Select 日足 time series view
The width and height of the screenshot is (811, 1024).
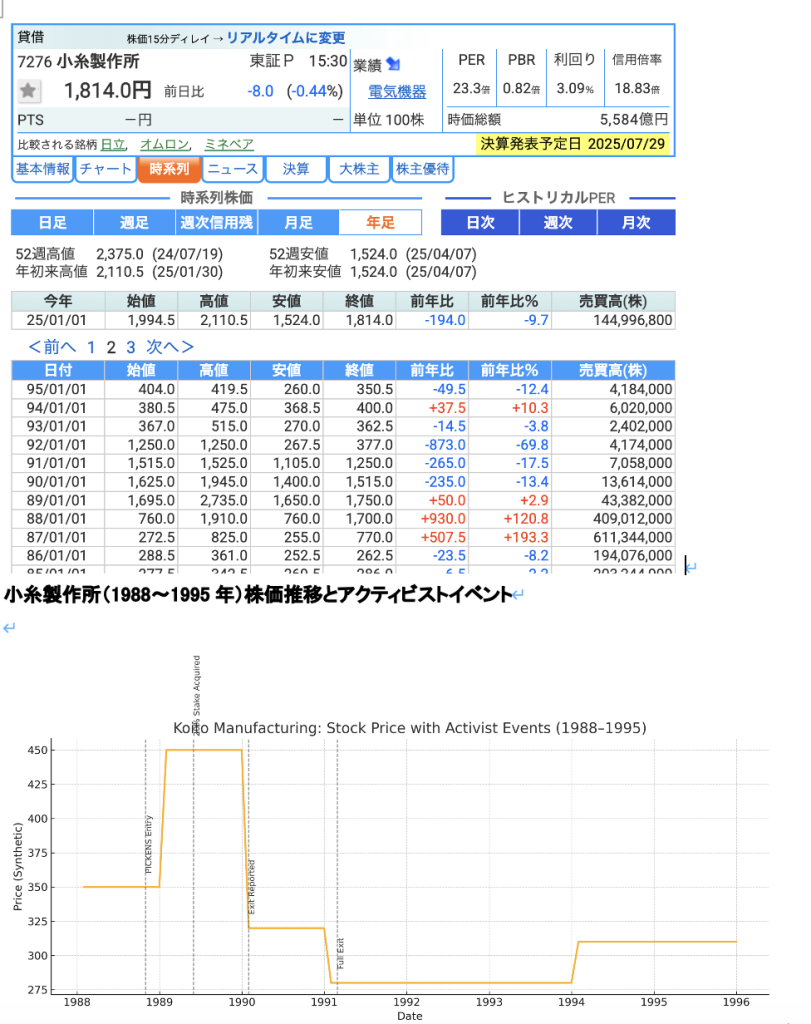[x=52, y=222]
